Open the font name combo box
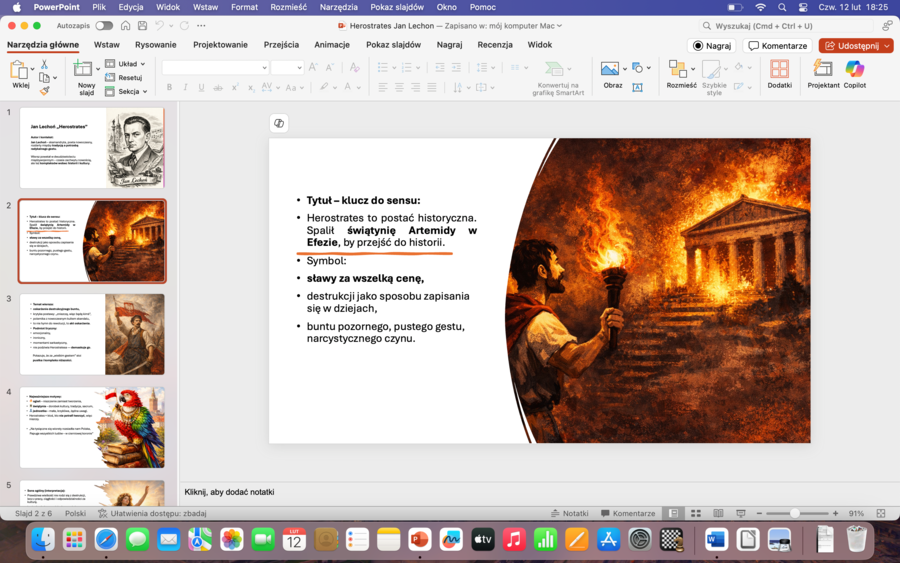The image size is (900, 563). 215,67
